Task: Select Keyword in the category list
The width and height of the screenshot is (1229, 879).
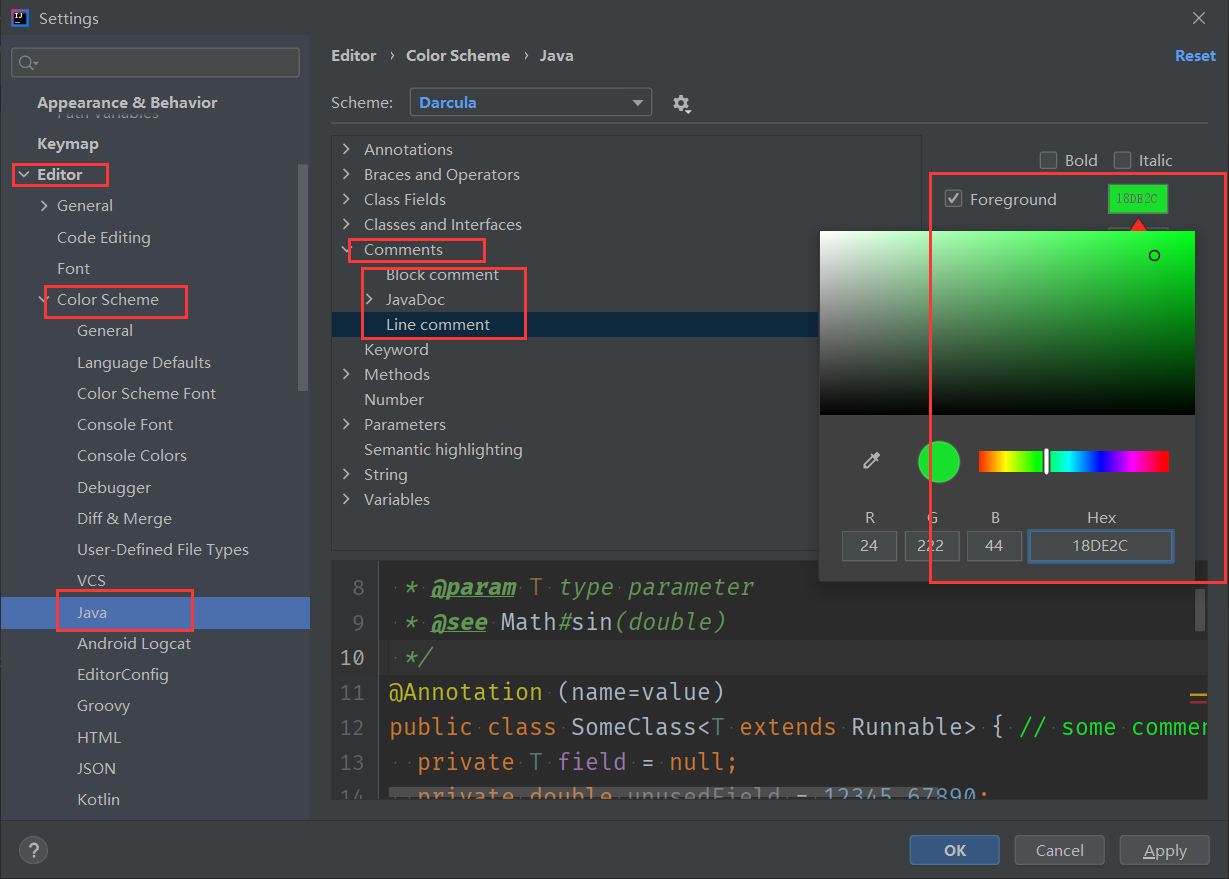Action: click(396, 349)
